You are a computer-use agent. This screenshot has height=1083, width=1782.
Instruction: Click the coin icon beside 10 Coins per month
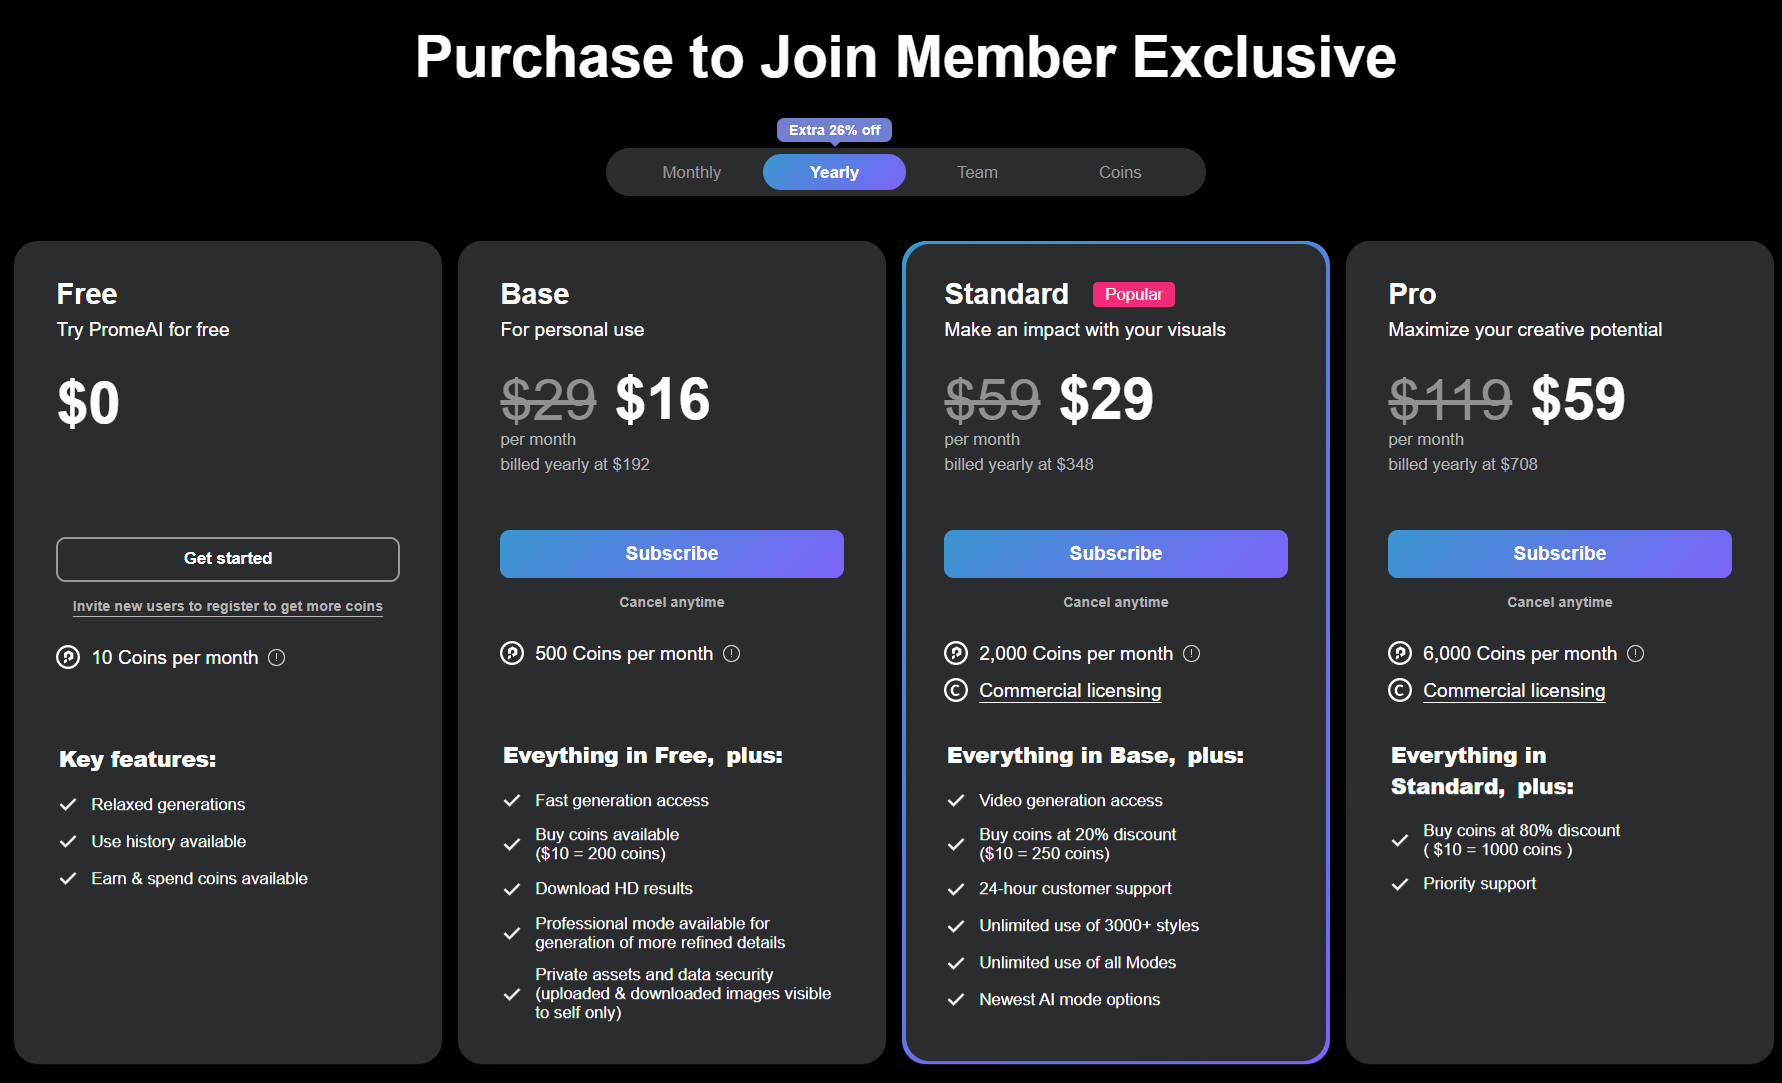pos(66,657)
